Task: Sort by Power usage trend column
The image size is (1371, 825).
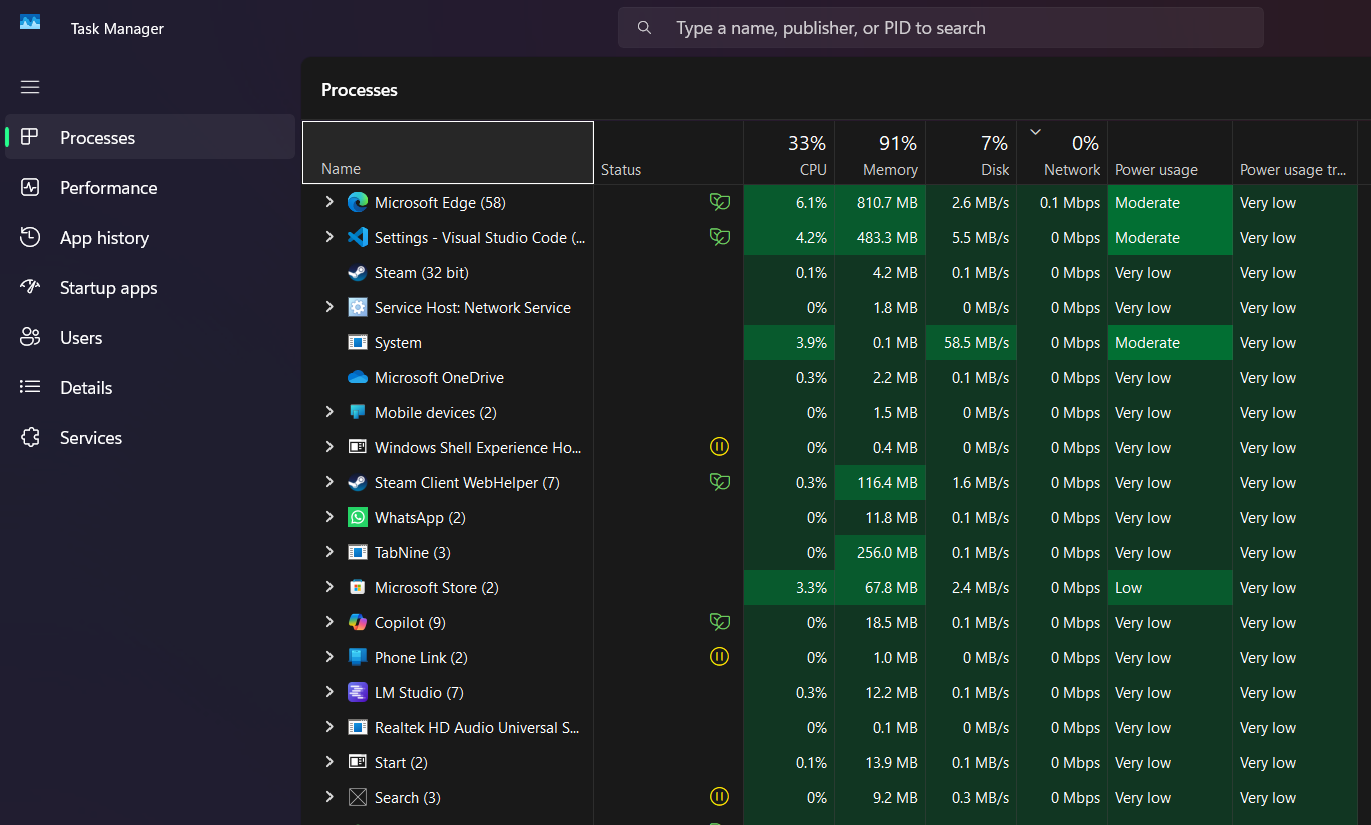Action: tap(1295, 153)
